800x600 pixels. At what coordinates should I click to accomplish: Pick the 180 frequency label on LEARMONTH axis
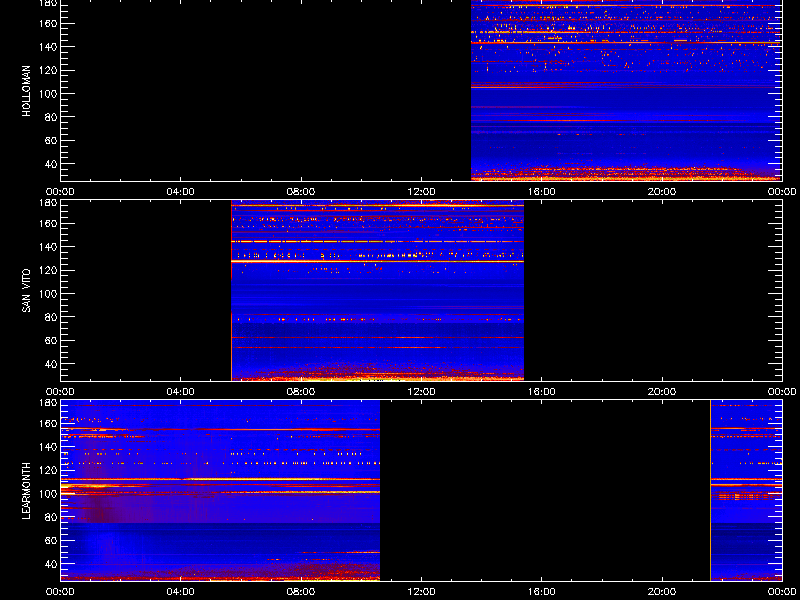click(48, 403)
